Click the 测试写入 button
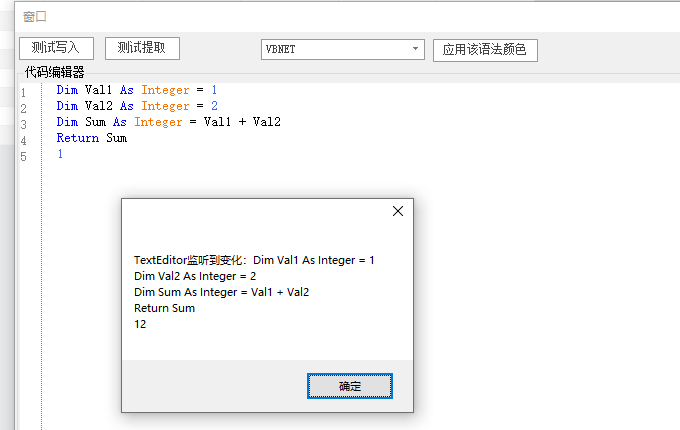Image resolution: width=680 pixels, height=430 pixels. pyautogui.click(x=56, y=48)
